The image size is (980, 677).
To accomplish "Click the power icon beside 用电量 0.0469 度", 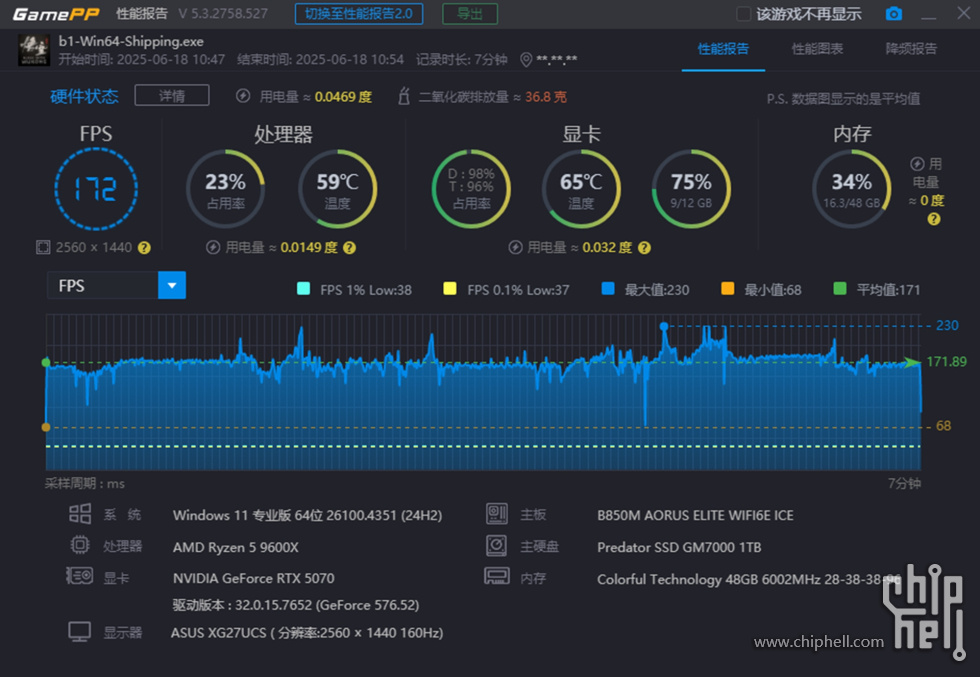I will coord(243,96).
